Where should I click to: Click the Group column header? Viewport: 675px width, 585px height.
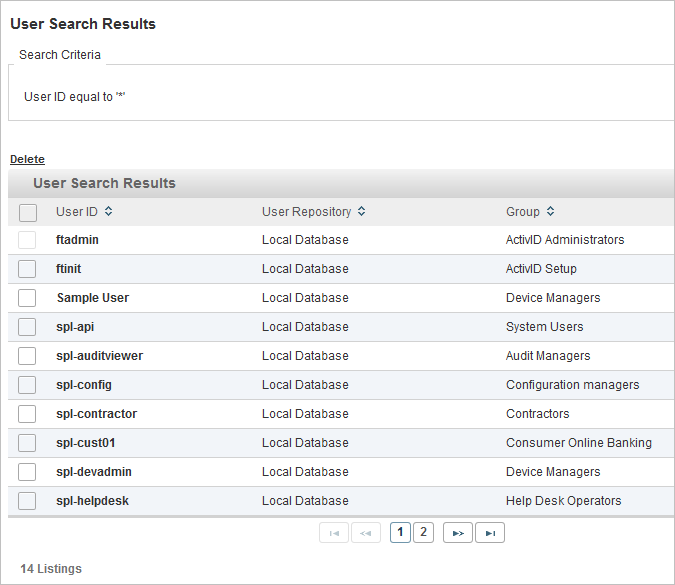point(523,212)
